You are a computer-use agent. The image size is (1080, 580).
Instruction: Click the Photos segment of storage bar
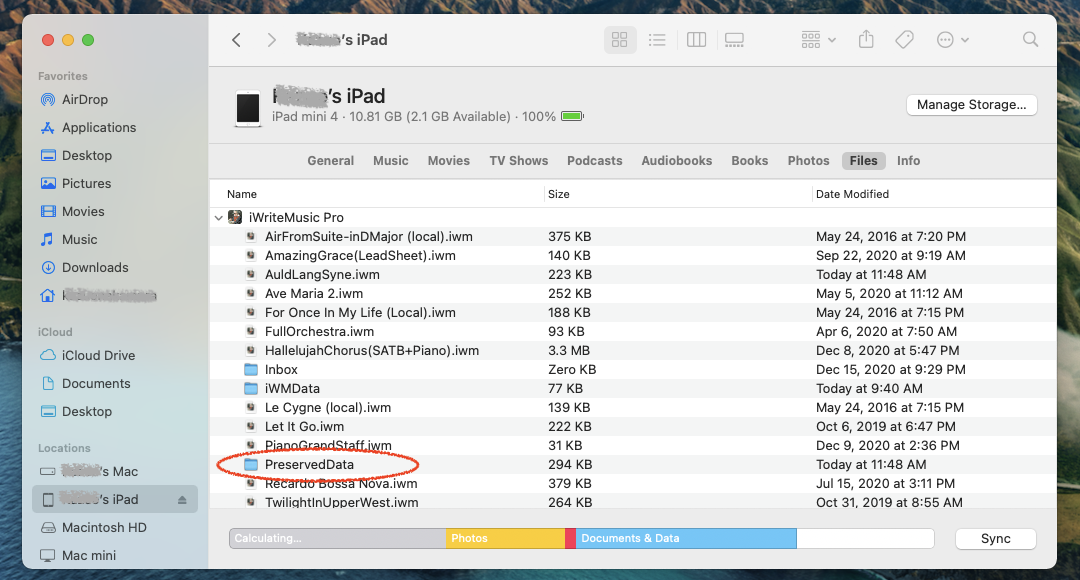click(506, 539)
